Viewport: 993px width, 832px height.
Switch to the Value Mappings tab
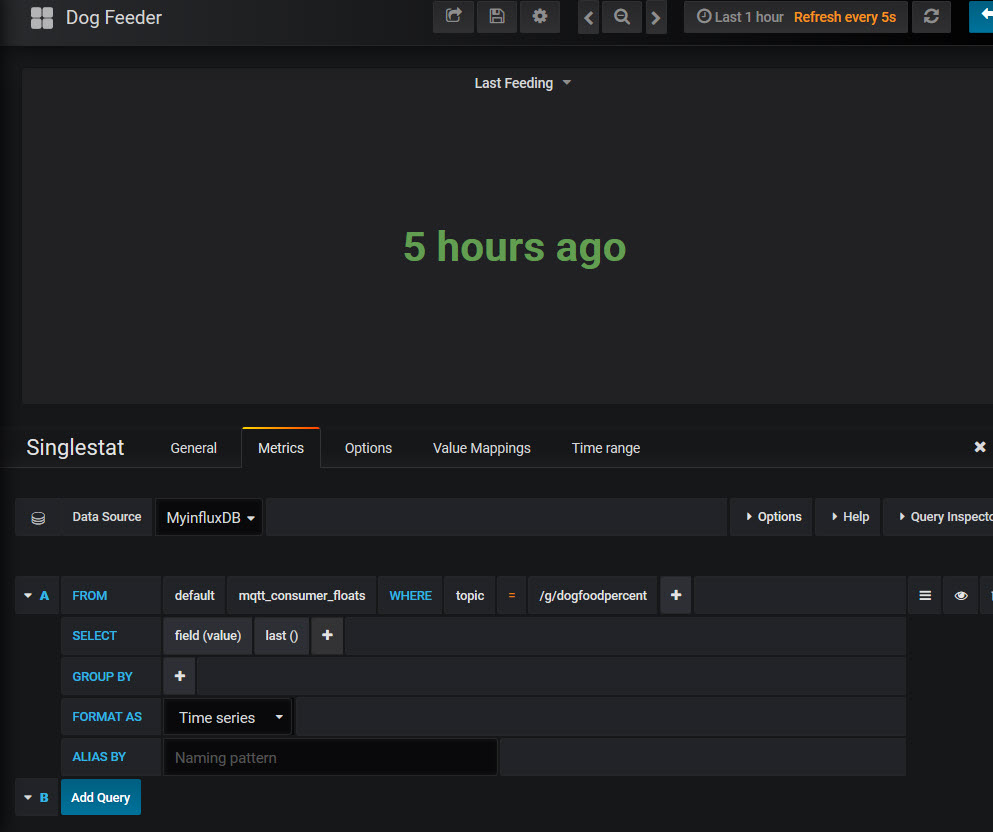pos(481,447)
